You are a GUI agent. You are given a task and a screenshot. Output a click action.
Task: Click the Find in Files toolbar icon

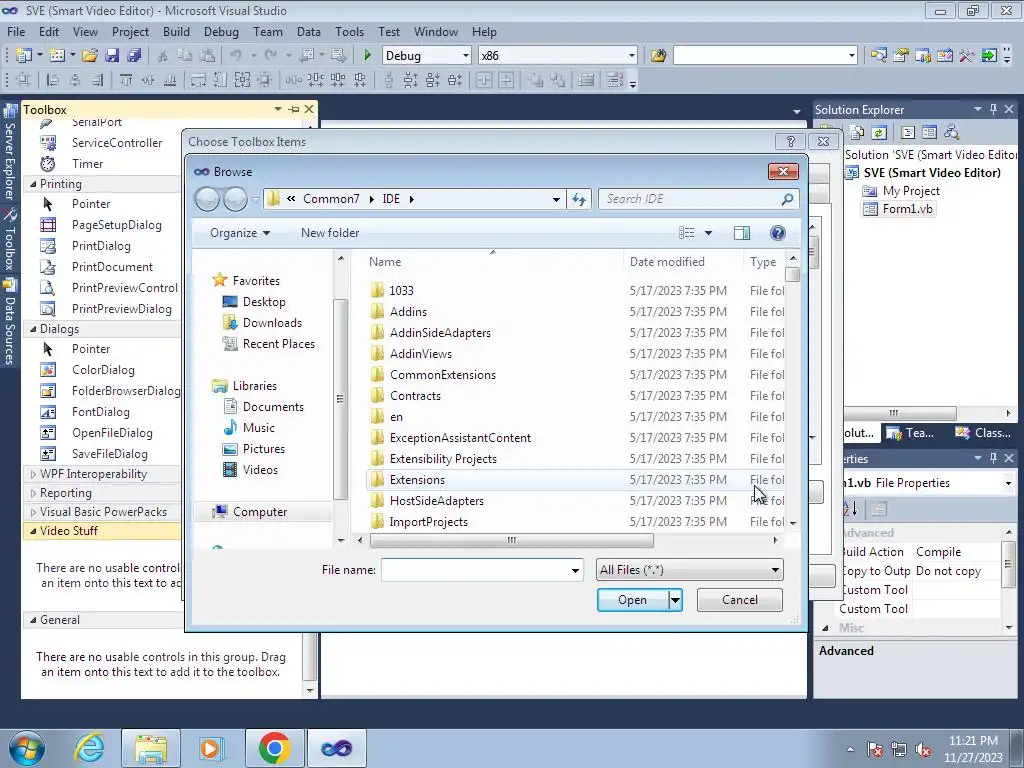658,56
